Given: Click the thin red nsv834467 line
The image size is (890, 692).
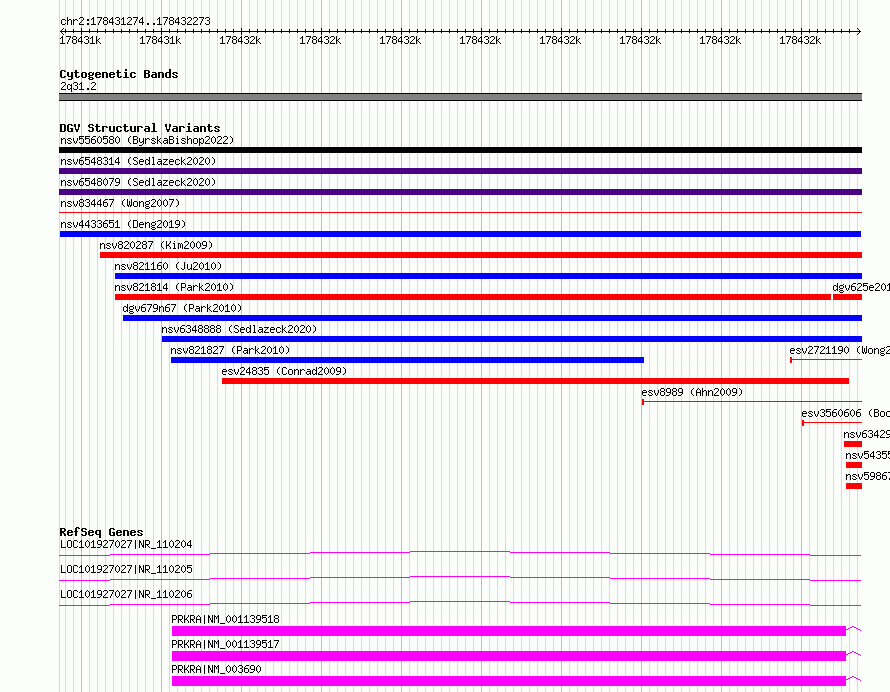Looking at the screenshot, I should point(460,213).
